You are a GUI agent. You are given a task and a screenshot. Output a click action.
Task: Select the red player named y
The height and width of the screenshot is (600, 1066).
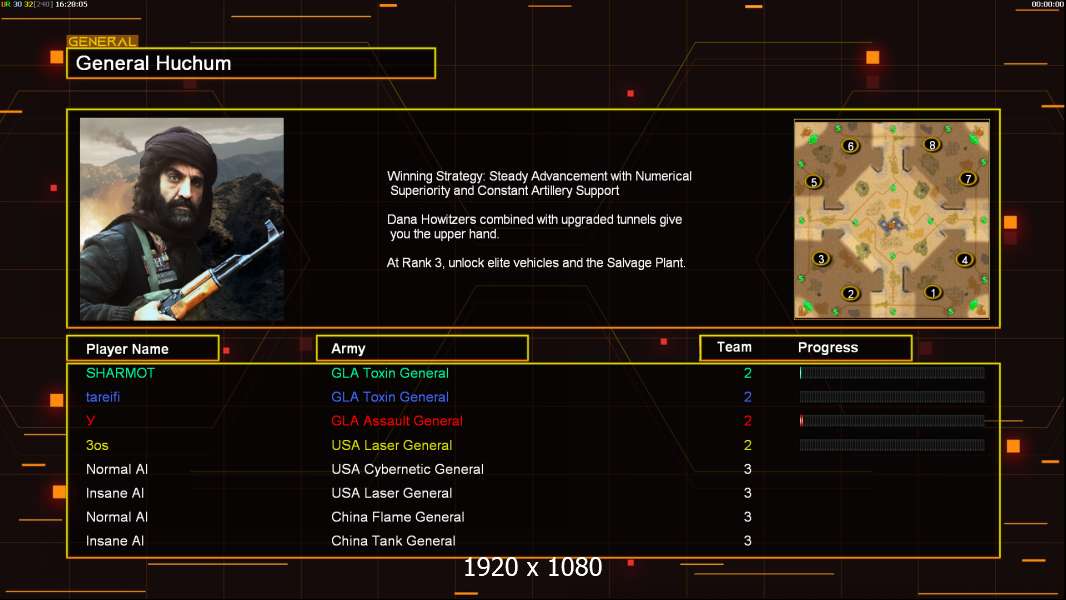(90, 421)
